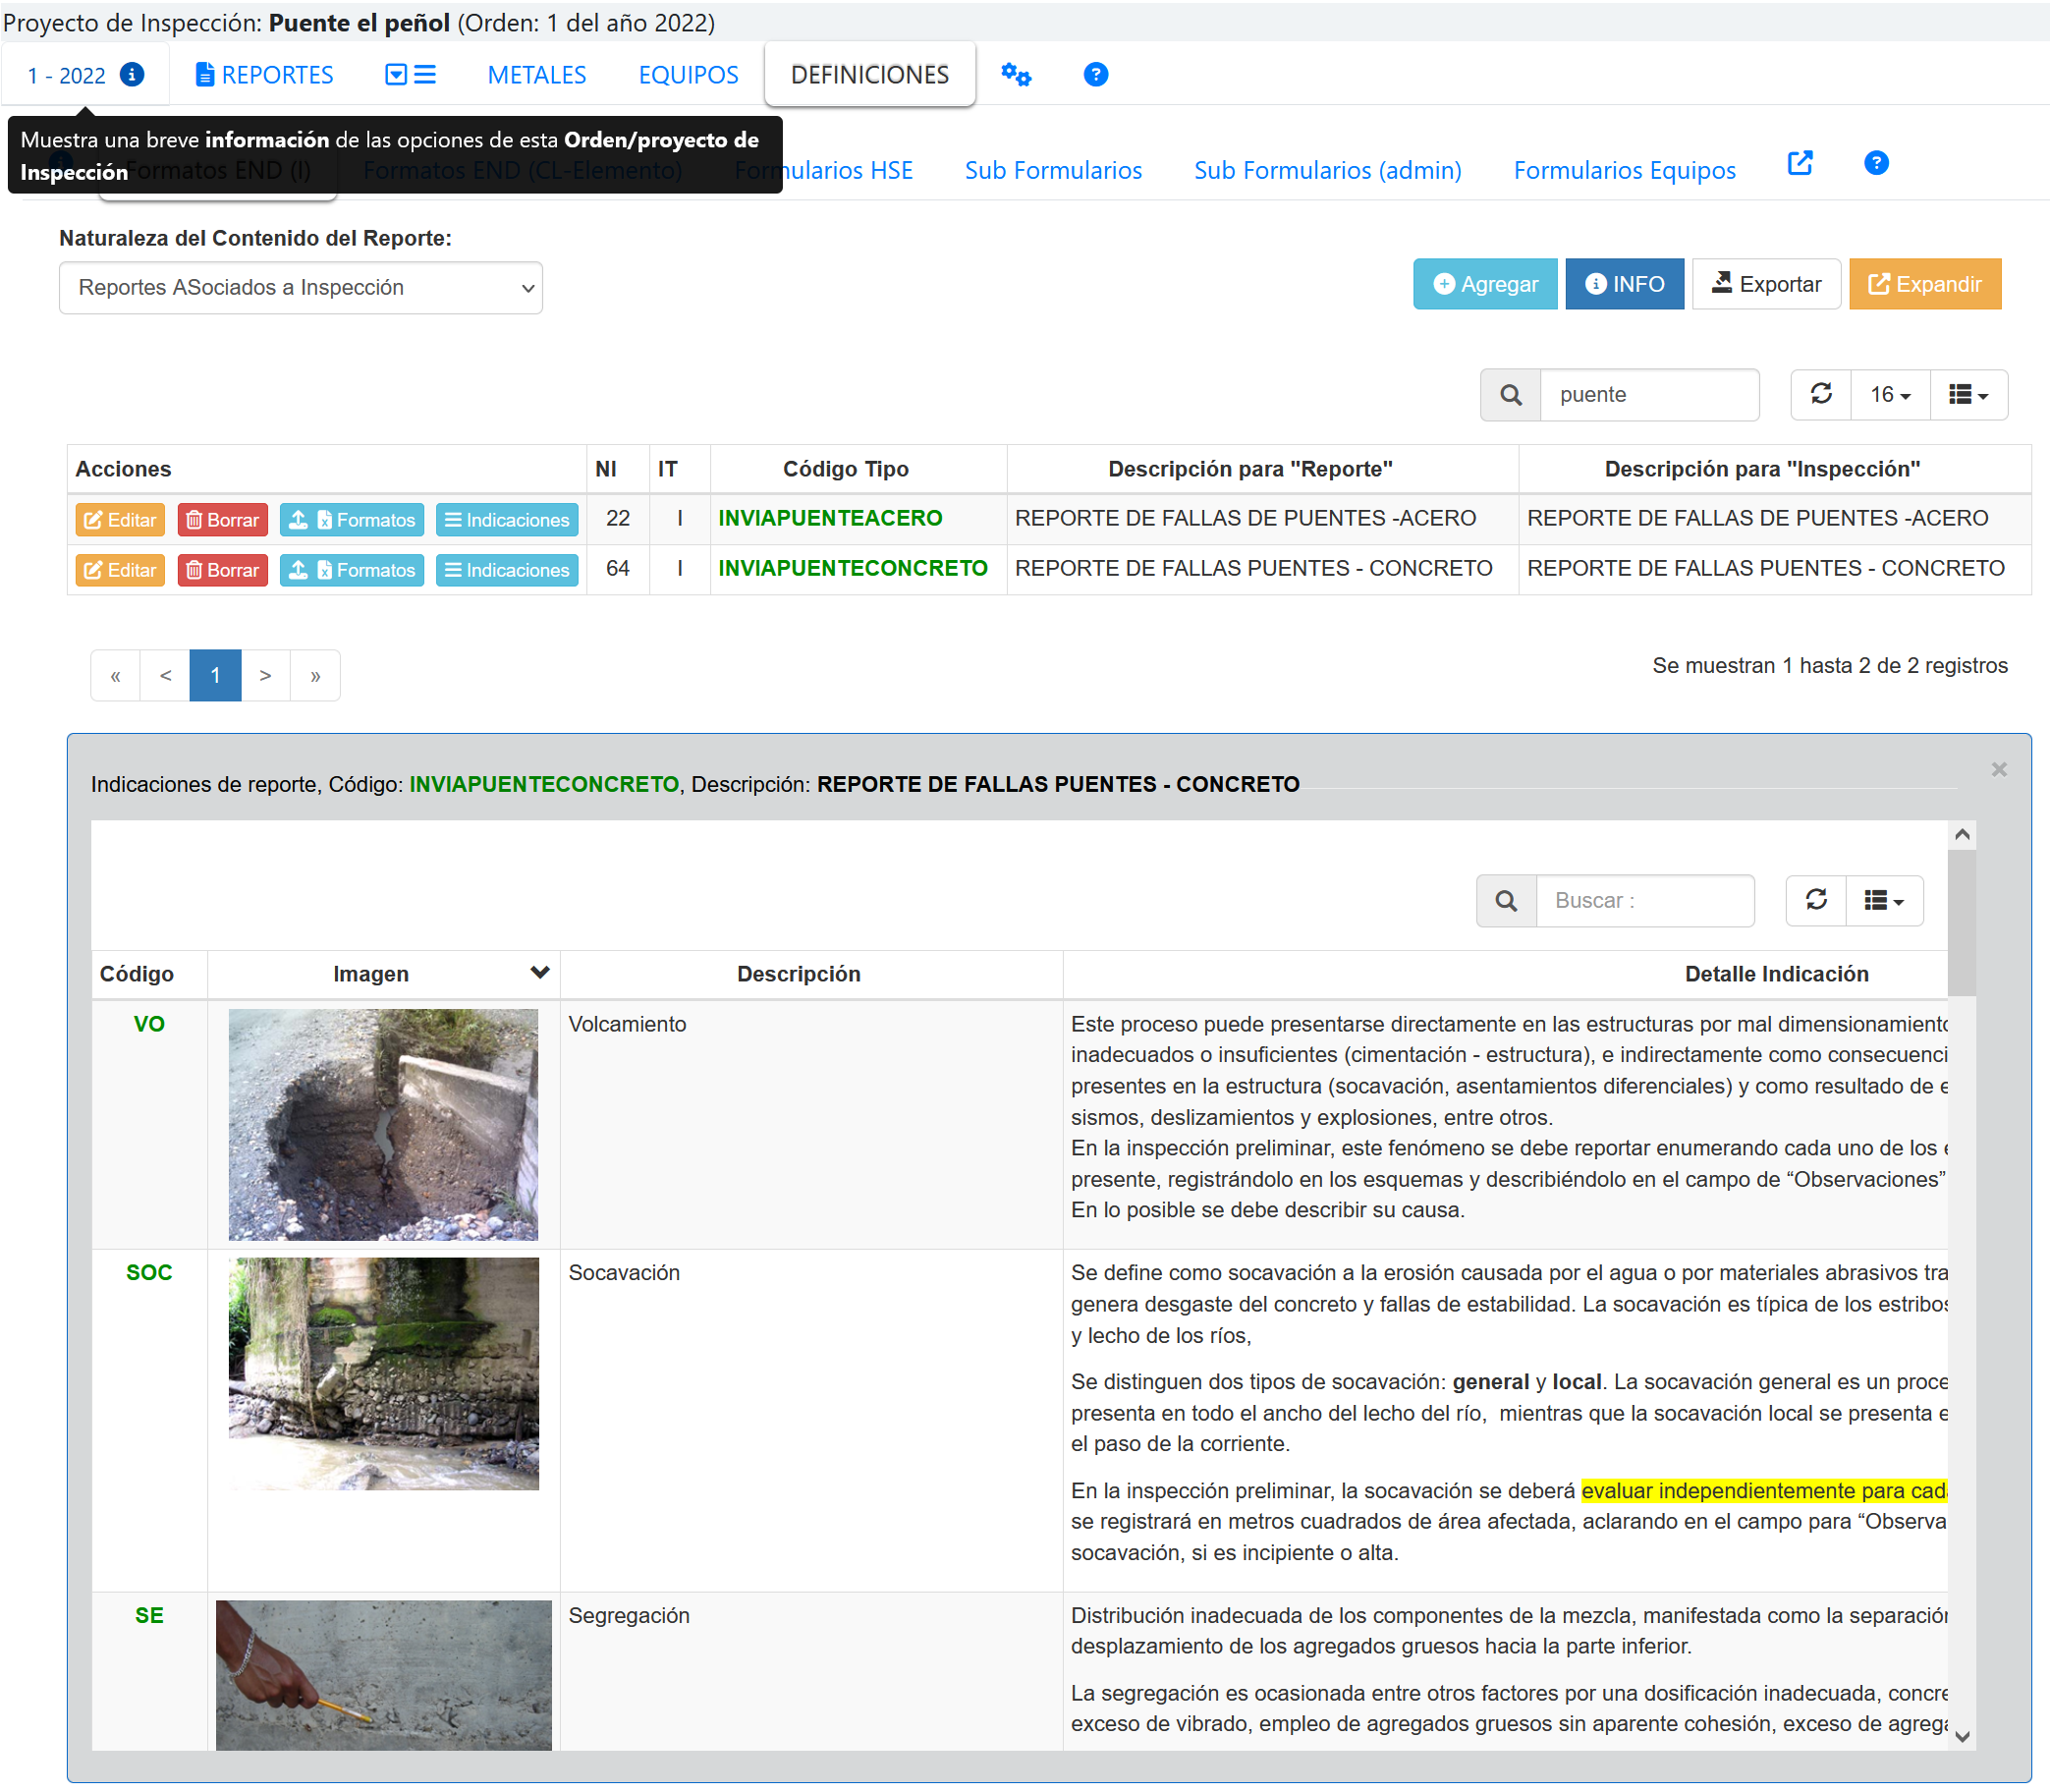Image resolution: width=2050 pixels, height=1792 pixels.
Task: Open the 16 rows-per-page dropdown
Action: pos(1890,395)
